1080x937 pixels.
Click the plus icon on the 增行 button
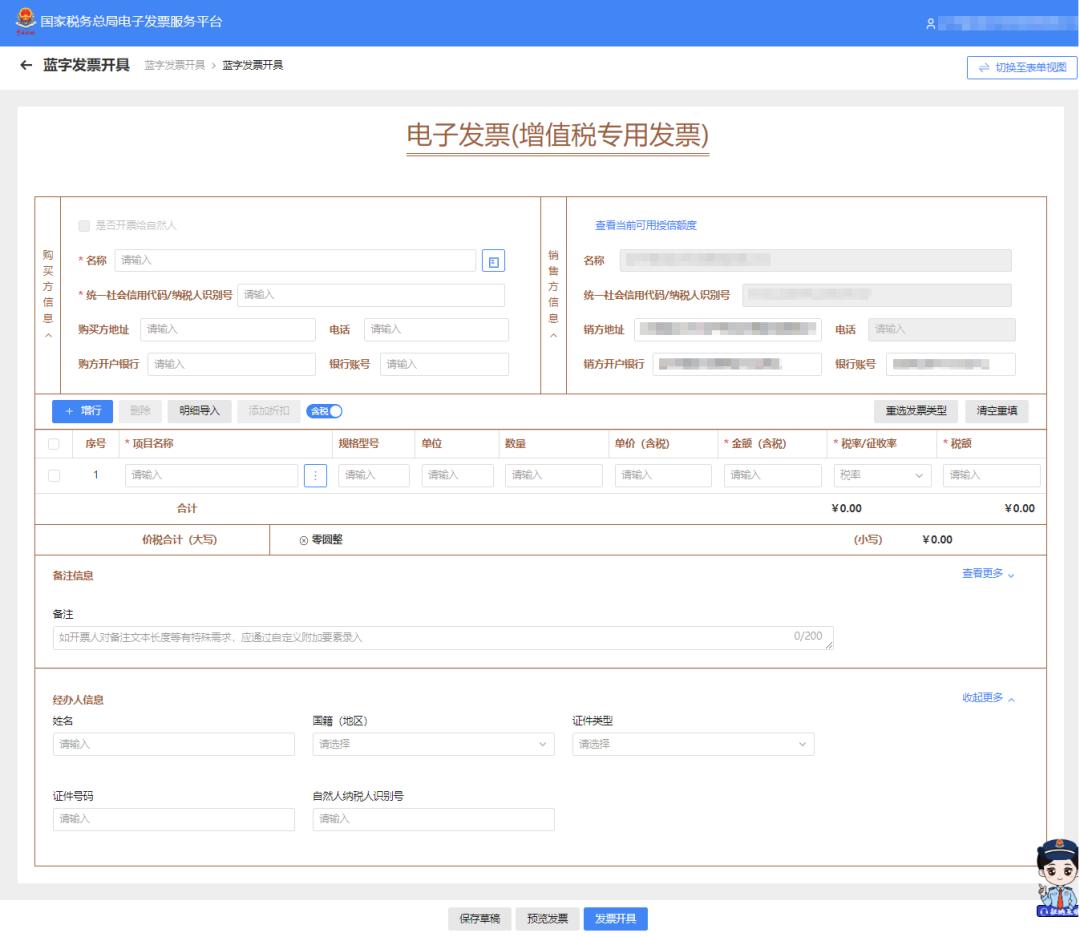(x=70, y=409)
